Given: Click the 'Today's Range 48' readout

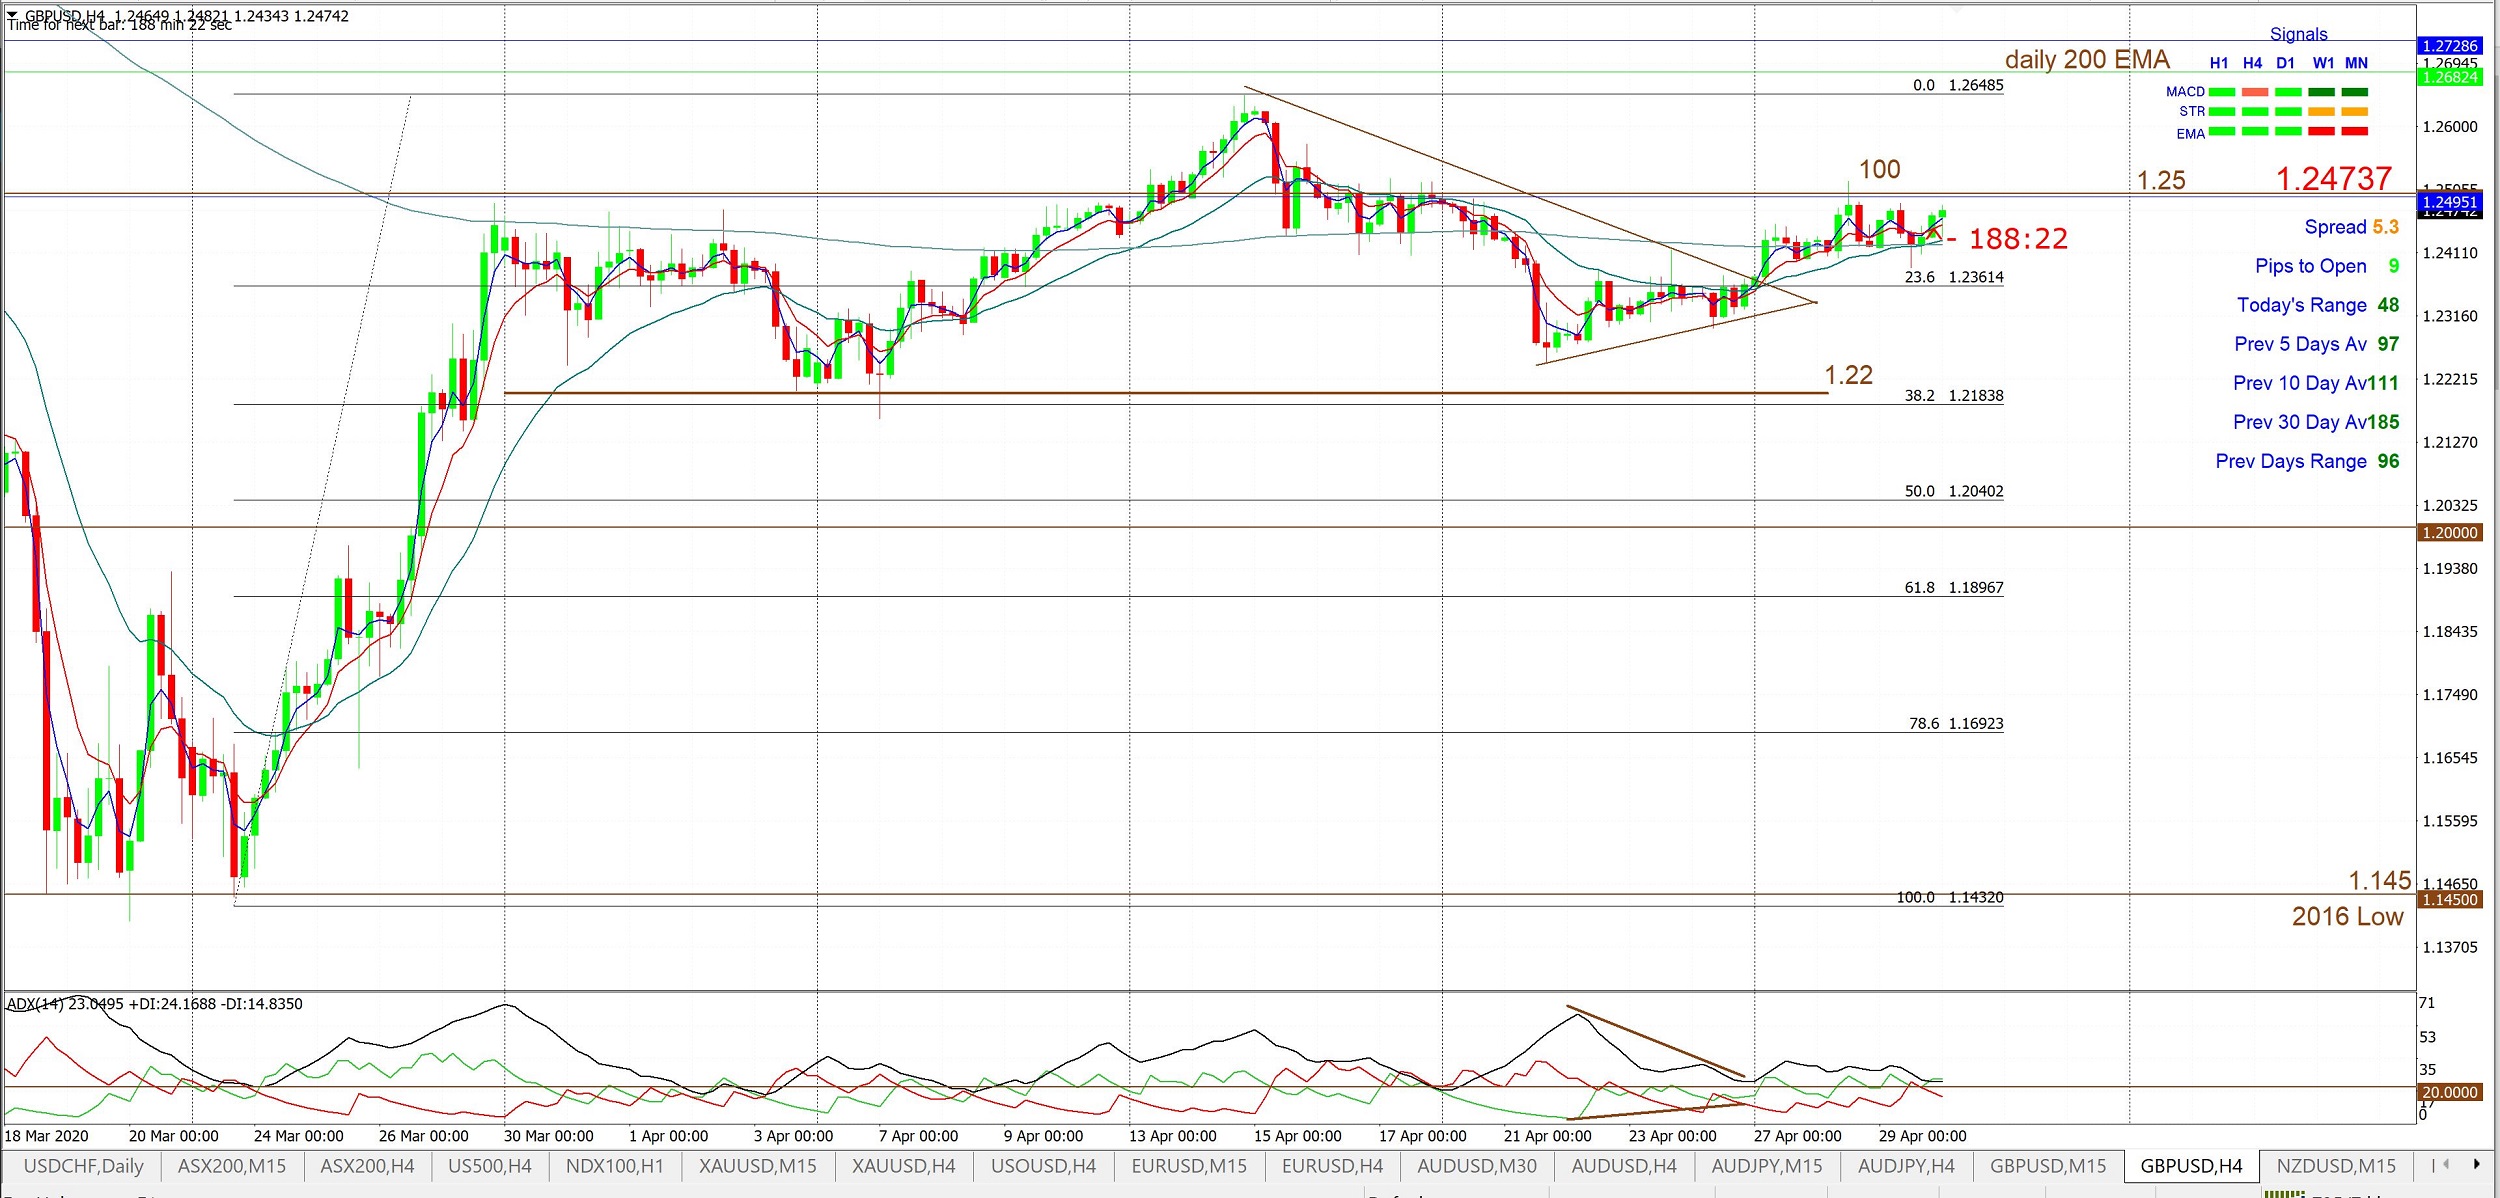Looking at the screenshot, I should tap(2318, 305).
